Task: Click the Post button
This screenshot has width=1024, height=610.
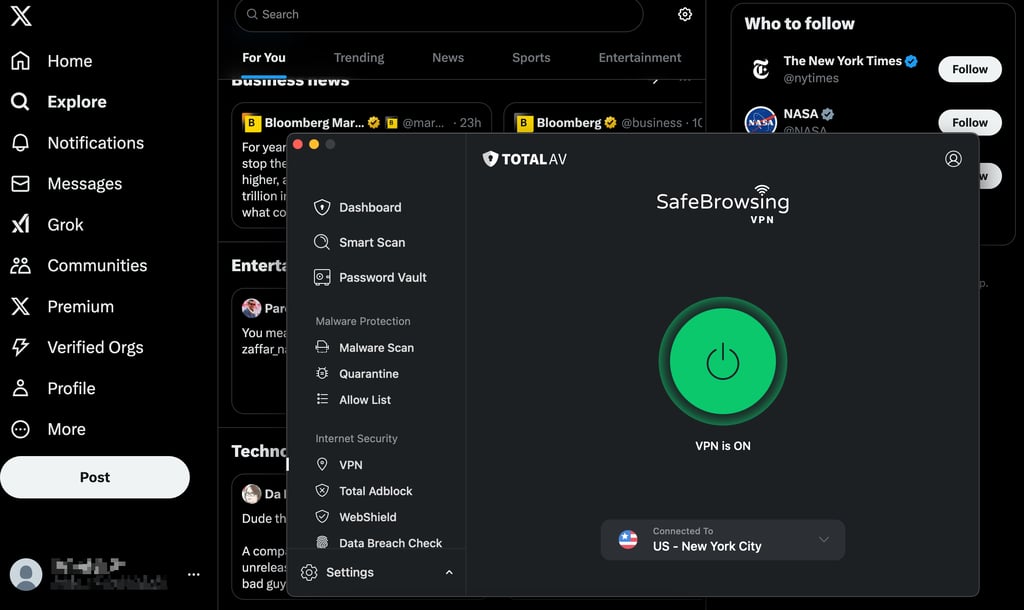Action: [95, 477]
